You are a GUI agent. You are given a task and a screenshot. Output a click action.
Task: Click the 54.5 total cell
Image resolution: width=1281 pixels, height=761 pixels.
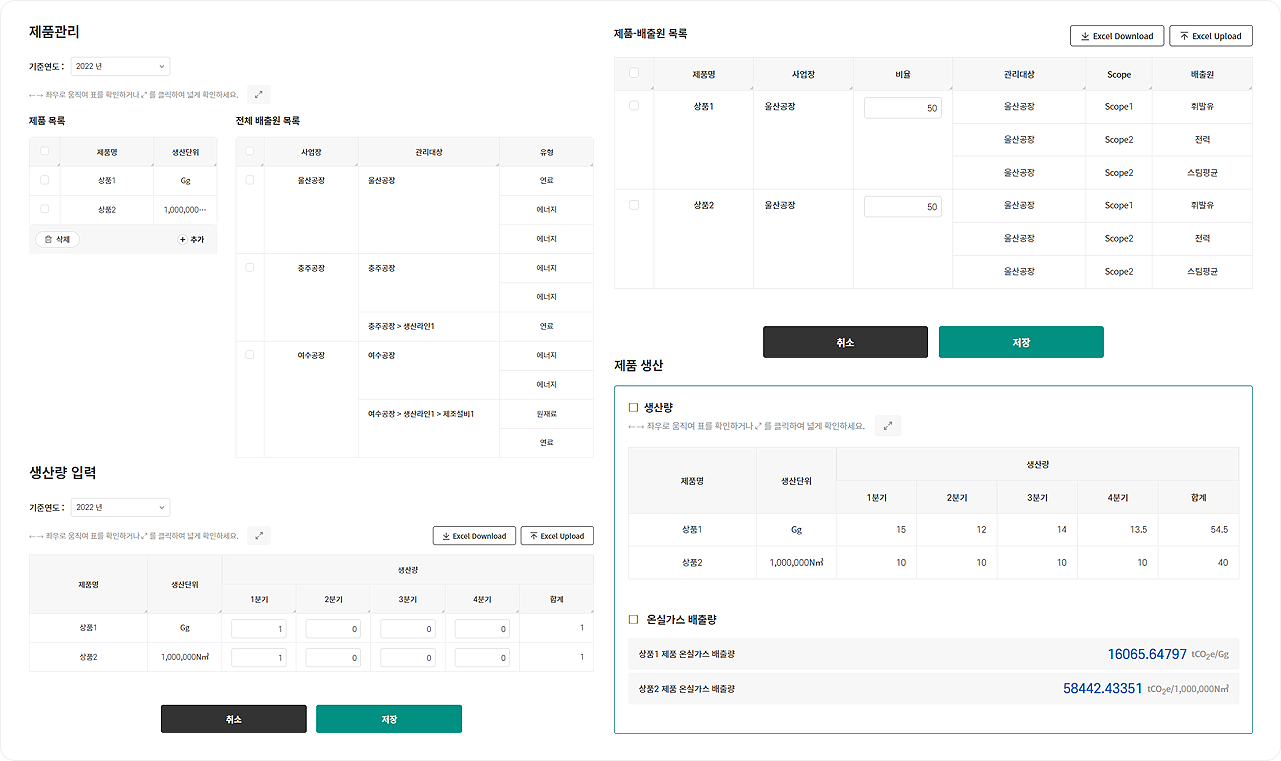[1198, 530]
